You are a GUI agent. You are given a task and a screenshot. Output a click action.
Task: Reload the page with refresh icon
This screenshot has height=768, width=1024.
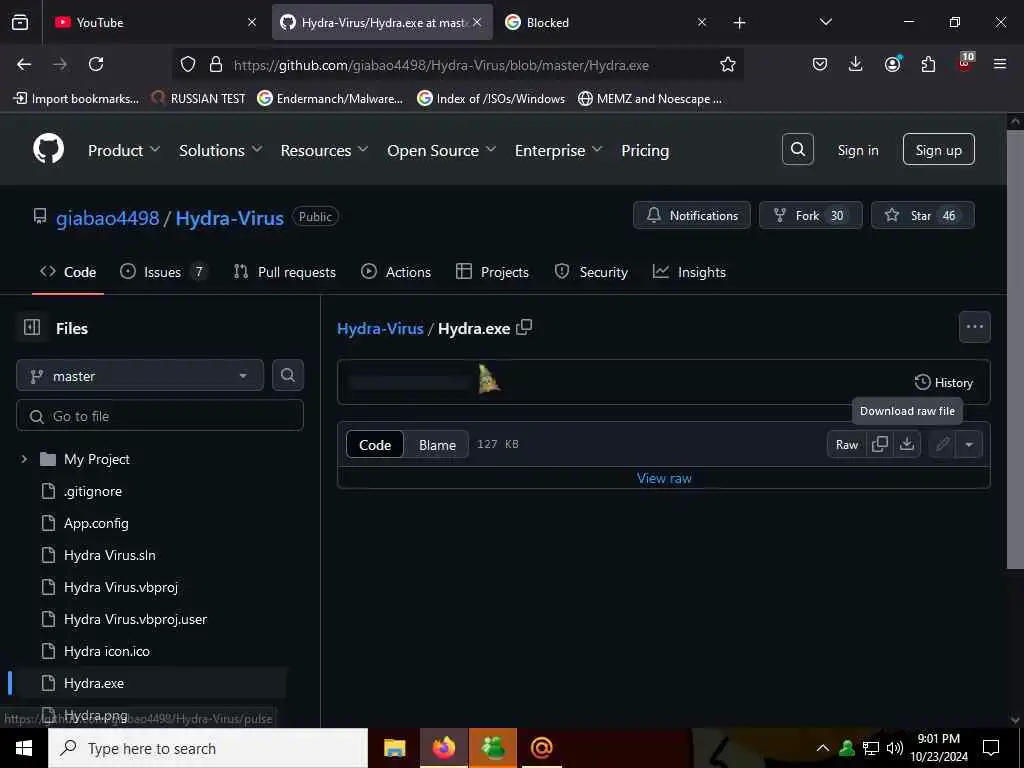(96, 64)
